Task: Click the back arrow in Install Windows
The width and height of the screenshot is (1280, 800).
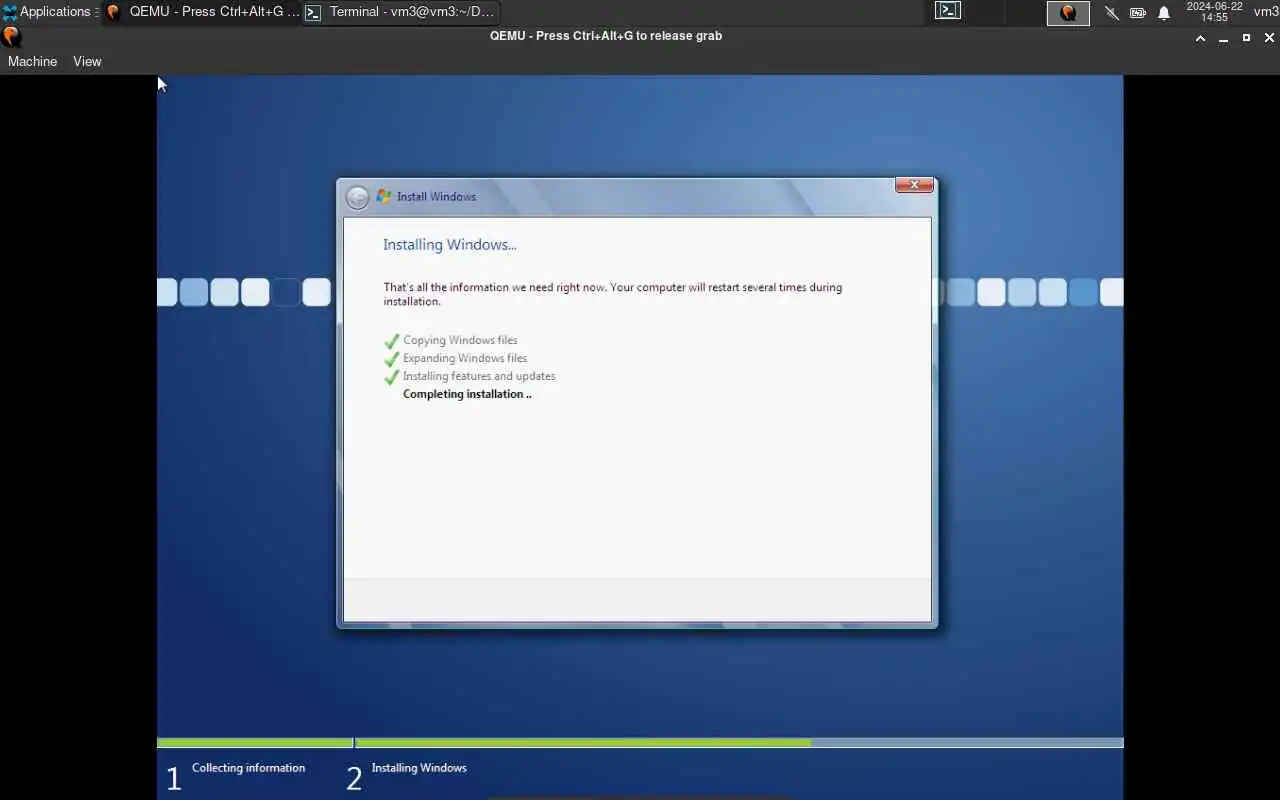Action: coord(357,197)
